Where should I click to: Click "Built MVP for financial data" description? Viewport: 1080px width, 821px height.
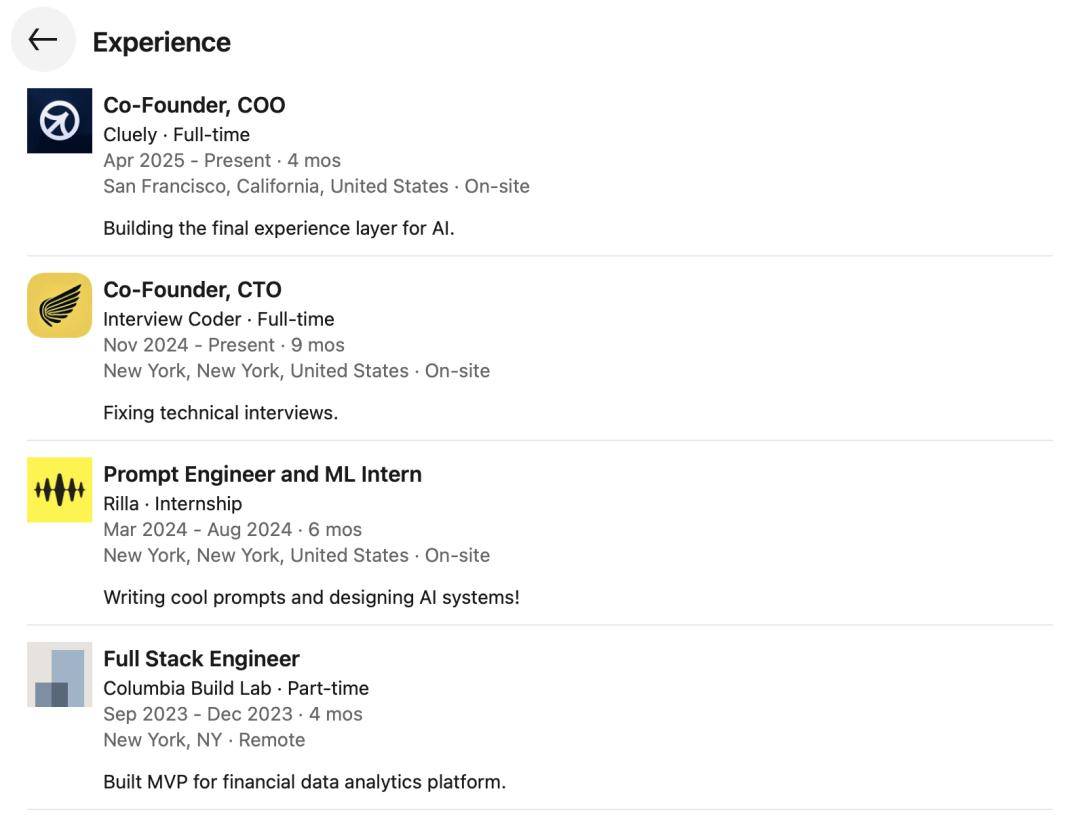coord(304,782)
